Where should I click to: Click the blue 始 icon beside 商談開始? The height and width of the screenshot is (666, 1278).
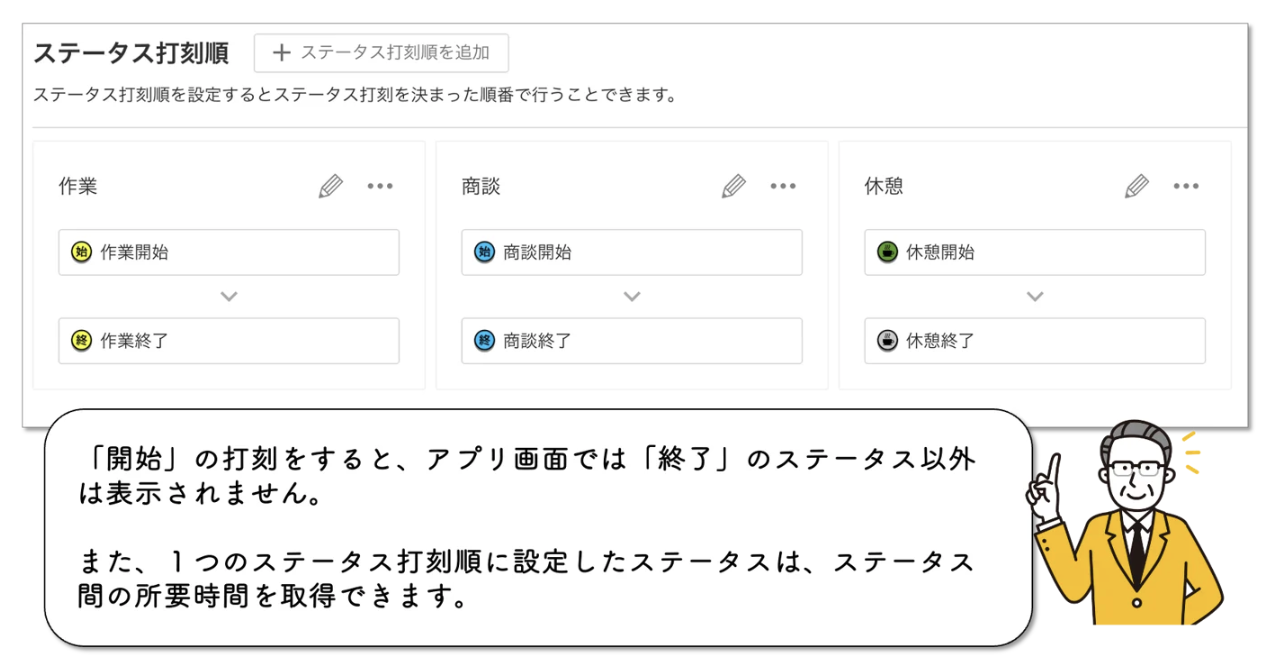(484, 252)
